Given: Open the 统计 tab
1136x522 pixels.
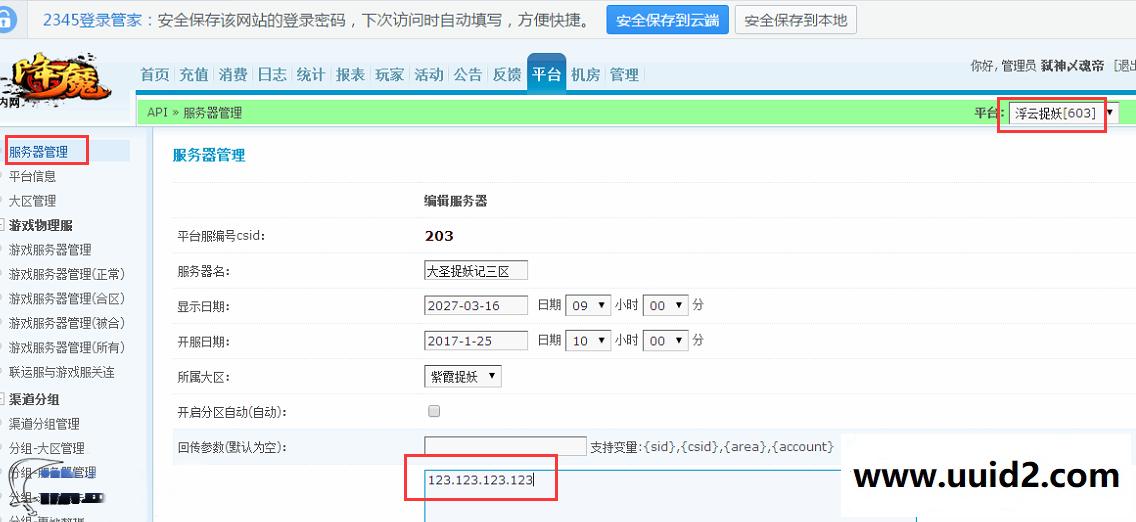Looking at the screenshot, I should click(x=311, y=75).
